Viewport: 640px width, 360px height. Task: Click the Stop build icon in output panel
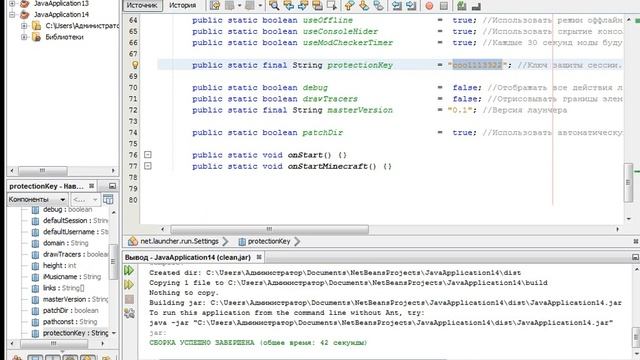point(129,299)
